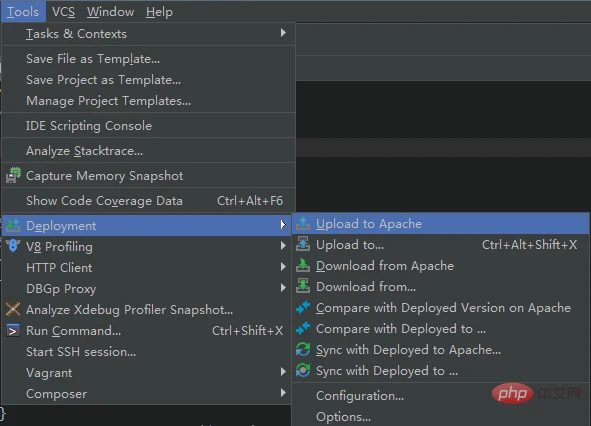Click the Upload to... icon

click(303, 244)
